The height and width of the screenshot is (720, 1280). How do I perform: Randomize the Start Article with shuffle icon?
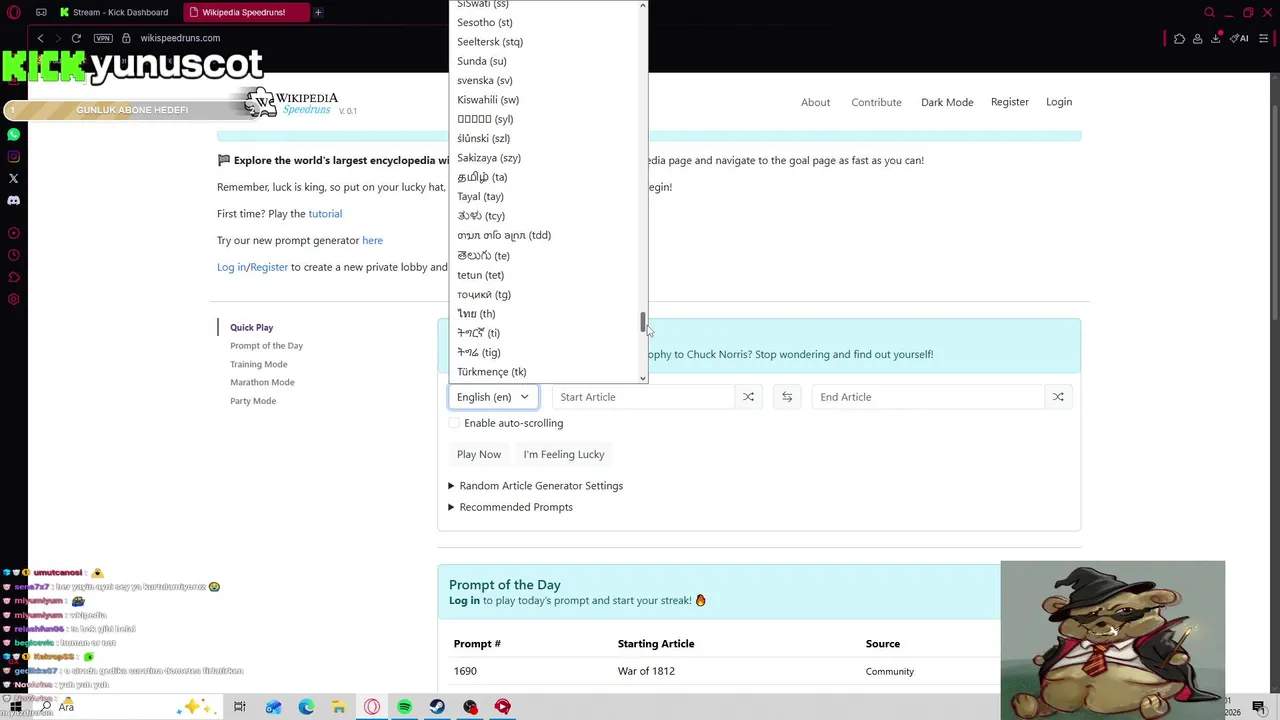[x=748, y=397]
